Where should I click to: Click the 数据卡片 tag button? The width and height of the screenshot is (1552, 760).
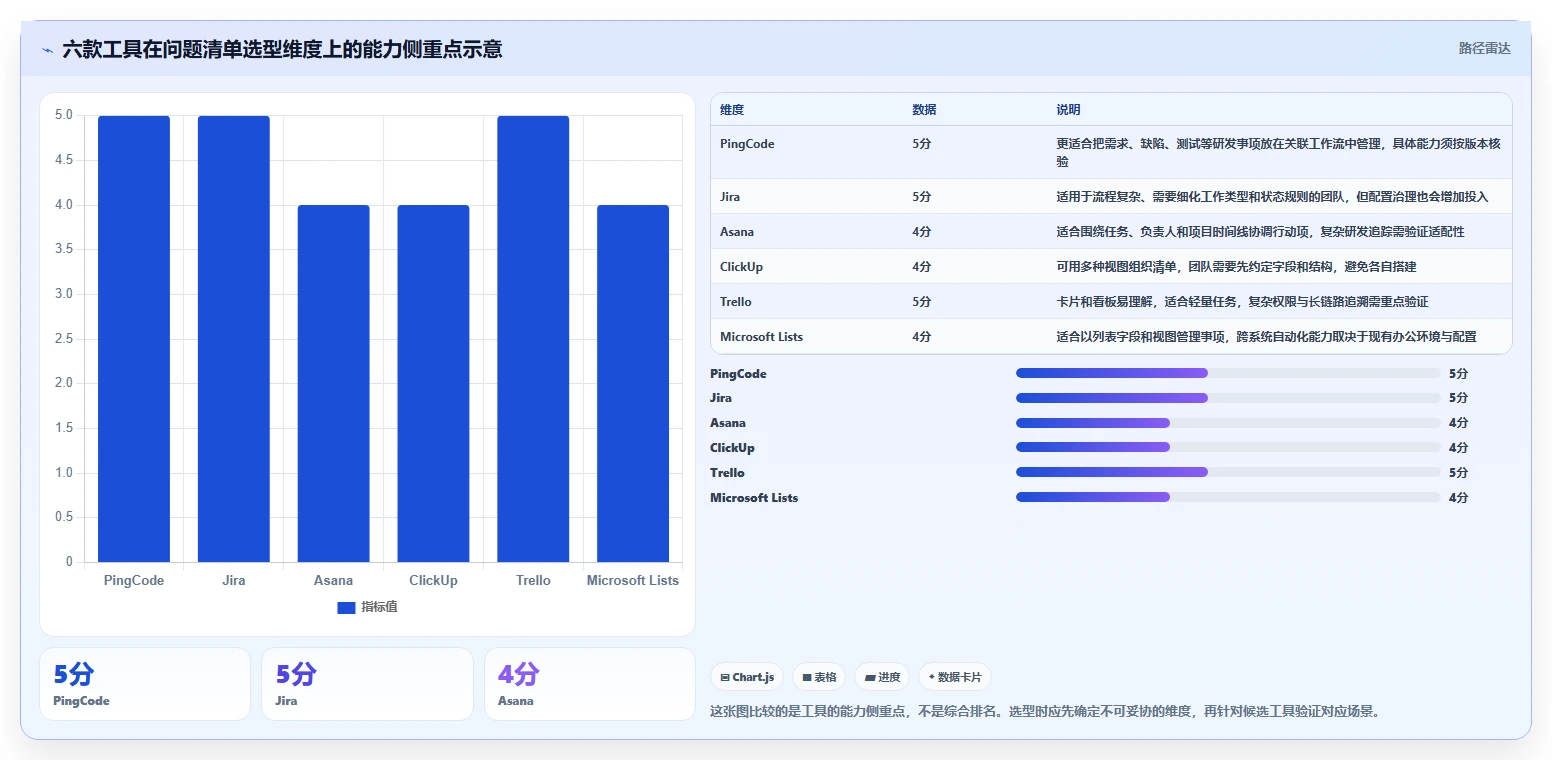[x=955, y=677]
